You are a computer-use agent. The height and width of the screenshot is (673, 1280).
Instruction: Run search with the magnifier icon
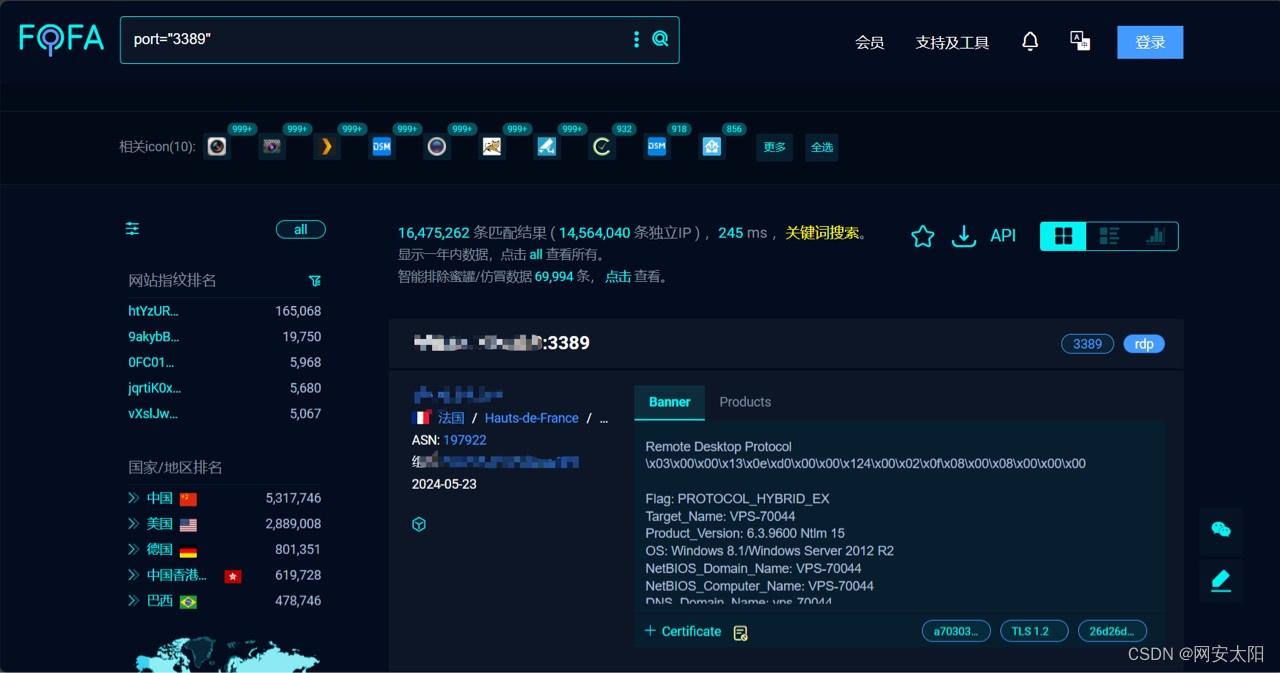pos(660,40)
